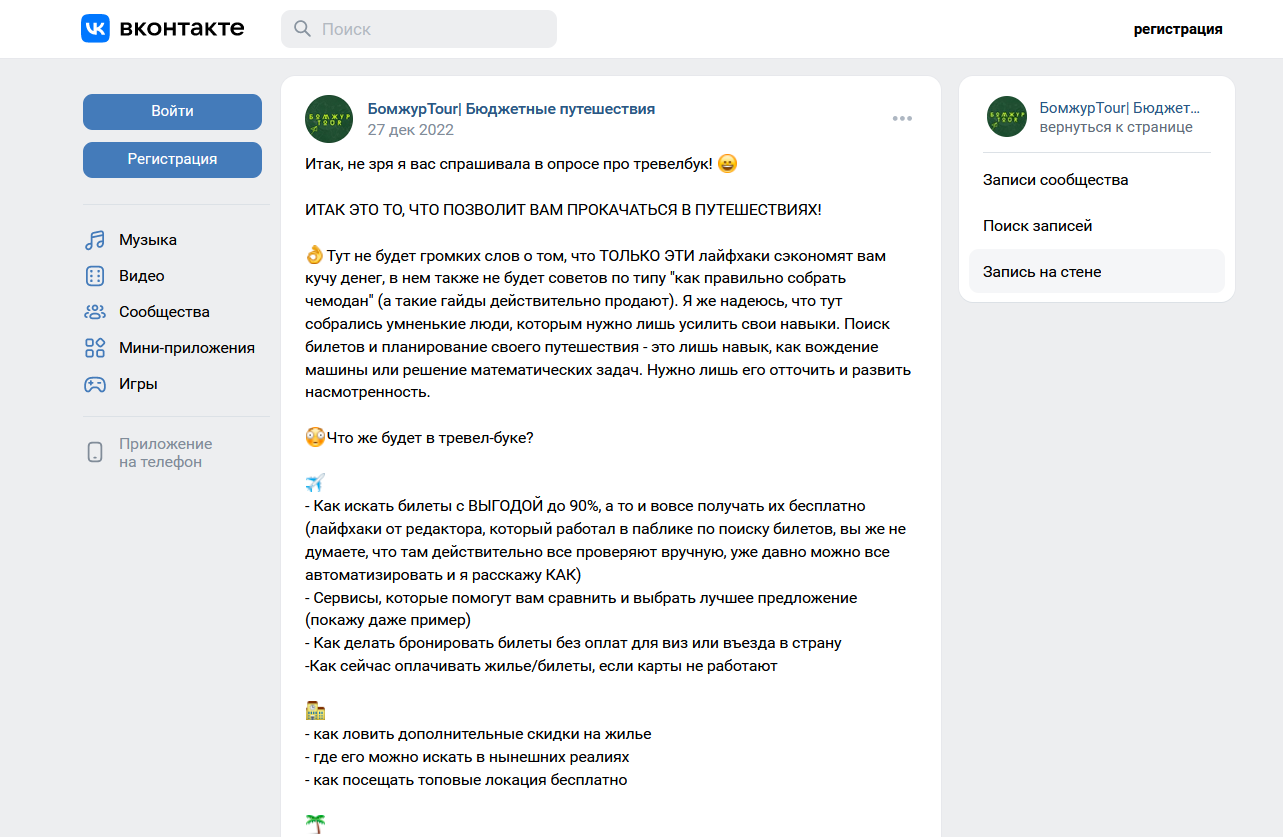The height and width of the screenshot is (837, 1283).
Task: Select Записи сообщества in the side menu
Action: (1055, 180)
